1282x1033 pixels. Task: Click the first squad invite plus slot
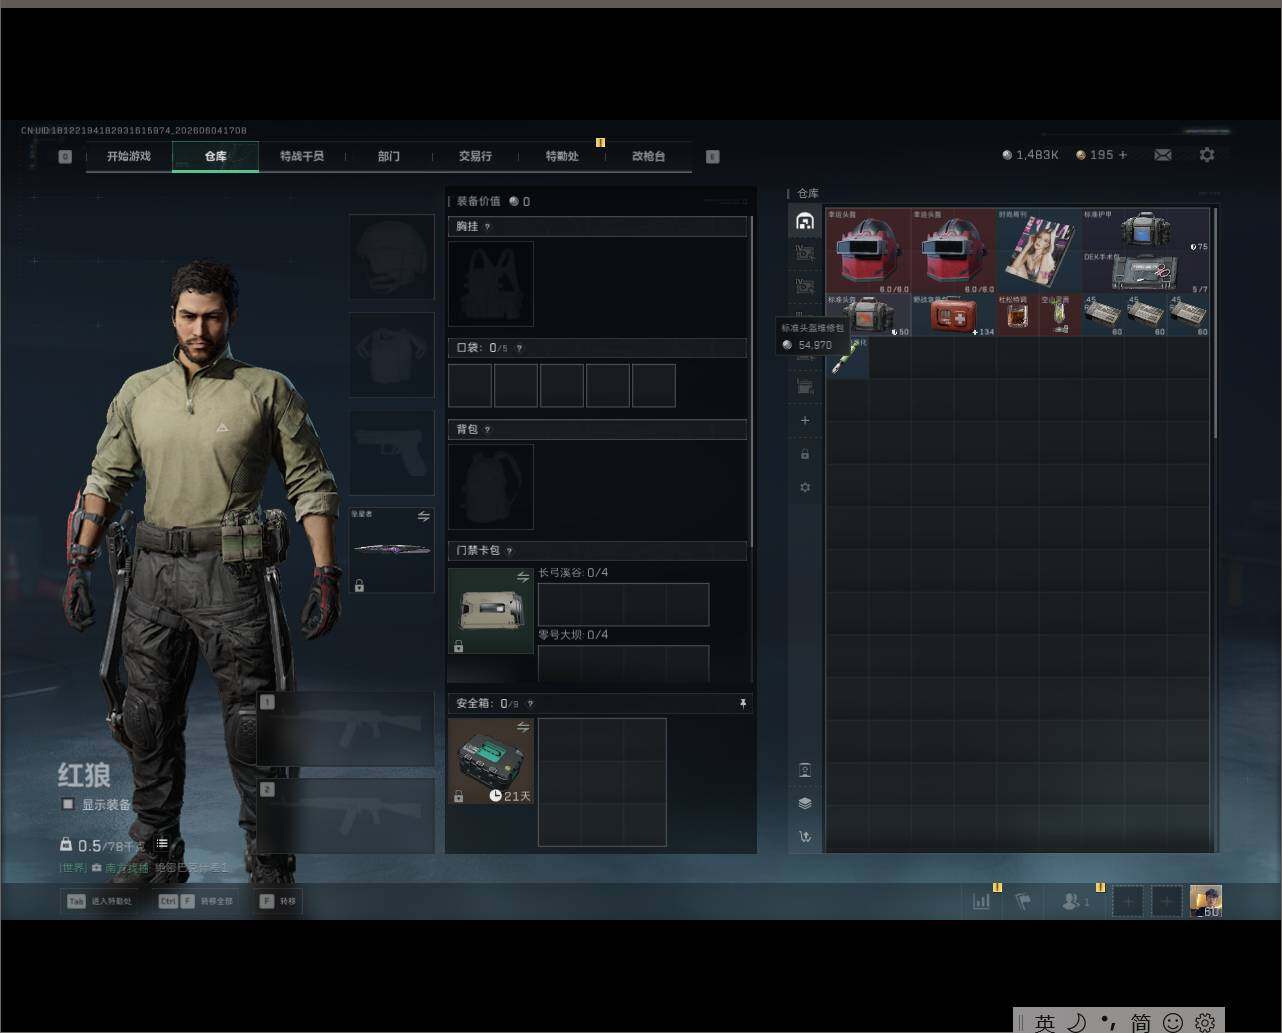(x=1128, y=901)
